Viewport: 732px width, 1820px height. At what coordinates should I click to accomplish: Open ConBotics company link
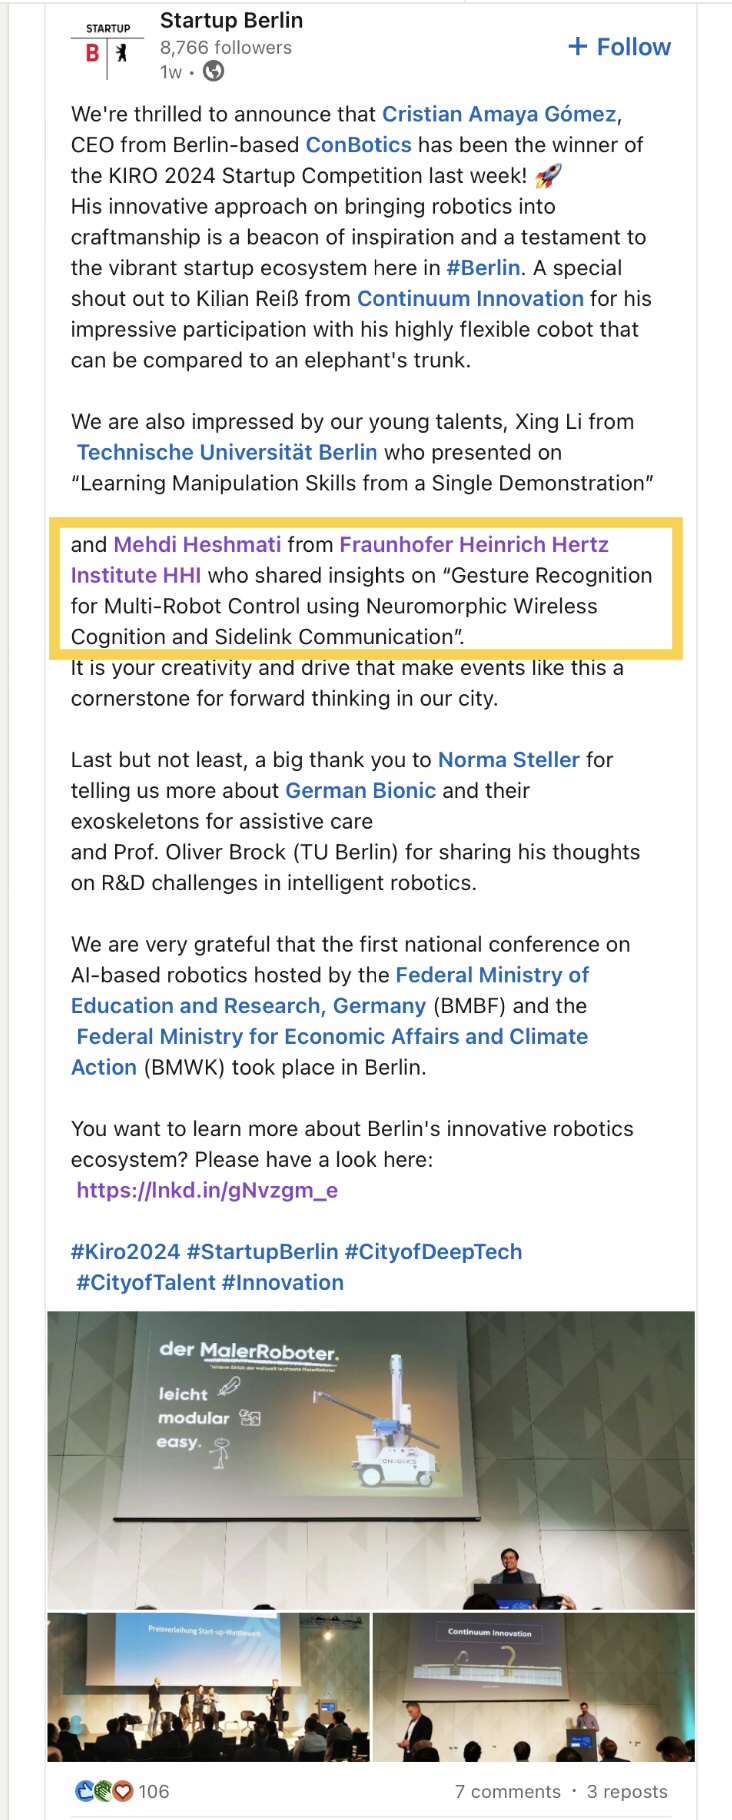pos(358,145)
